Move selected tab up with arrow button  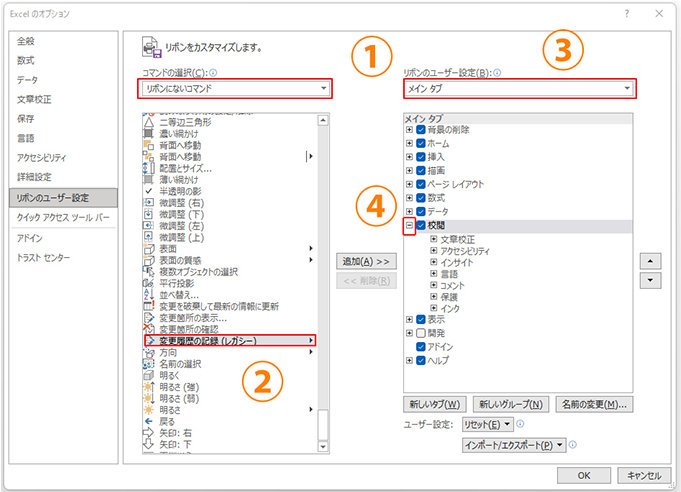(x=650, y=261)
